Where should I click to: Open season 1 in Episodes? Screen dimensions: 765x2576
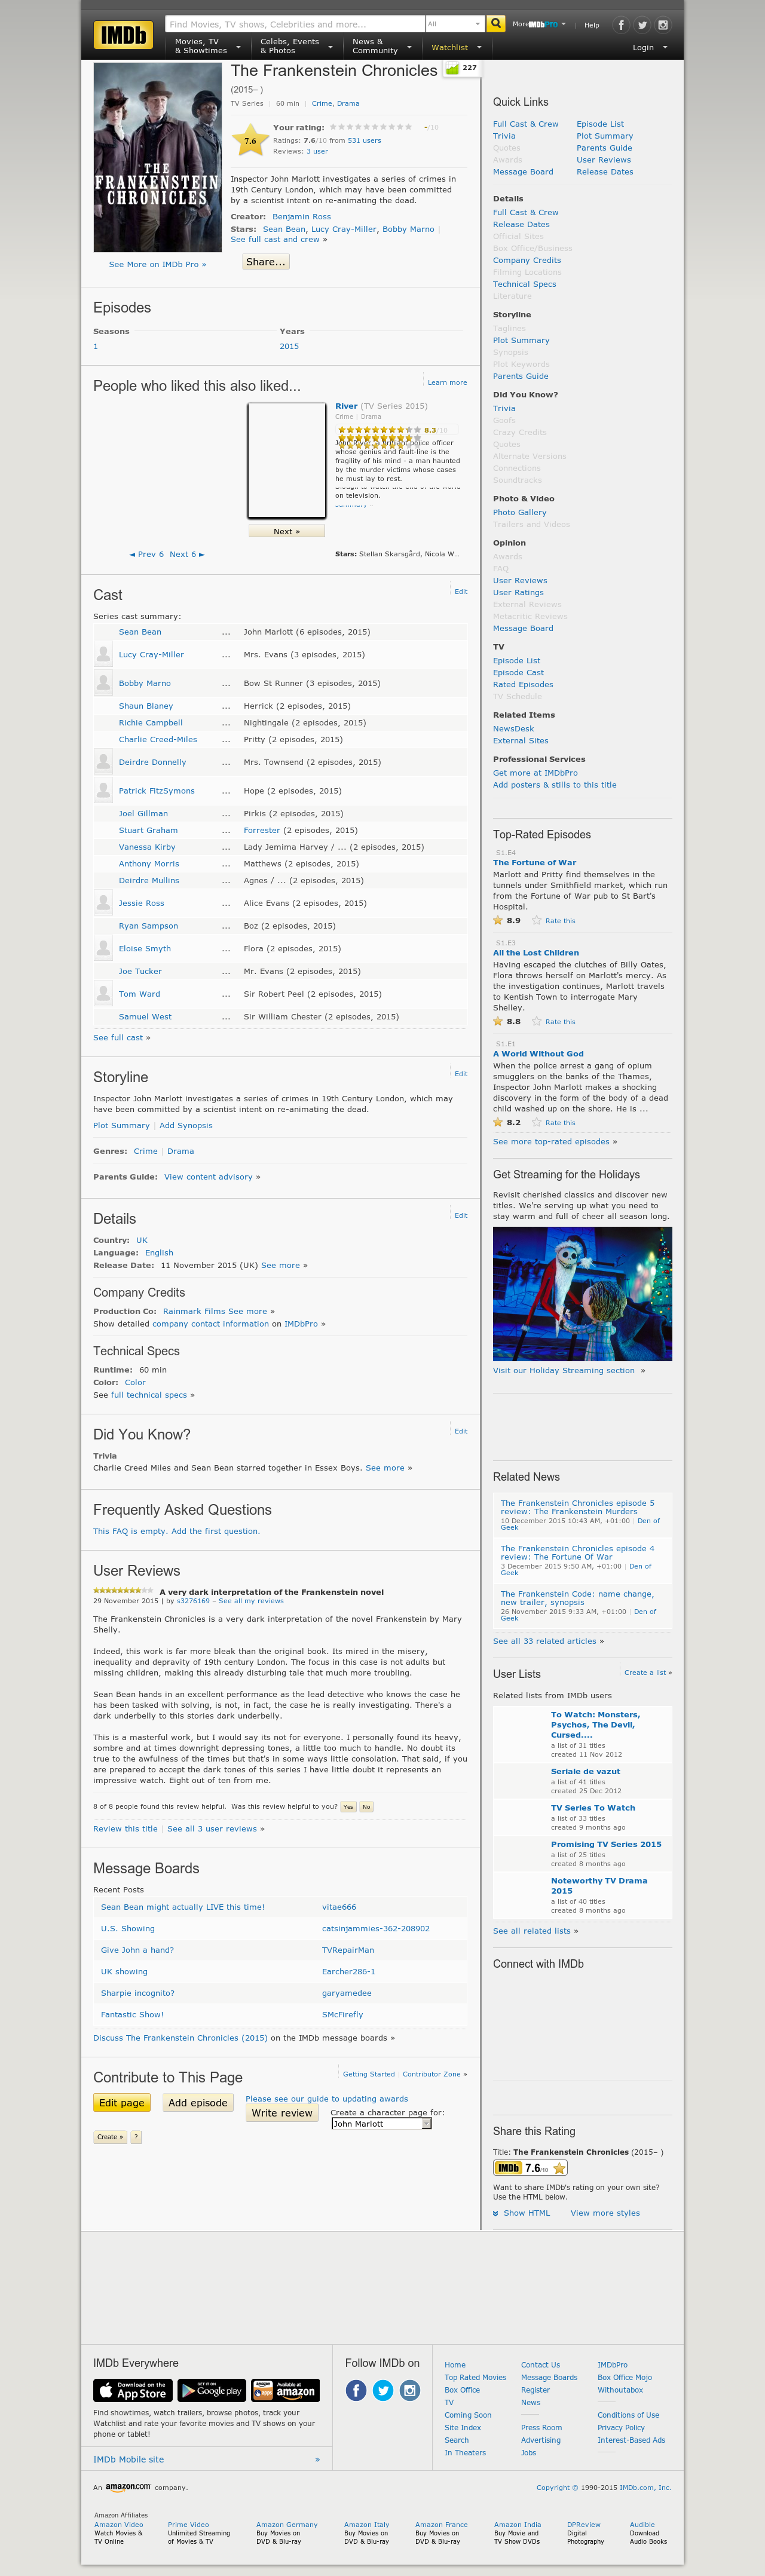(x=96, y=346)
